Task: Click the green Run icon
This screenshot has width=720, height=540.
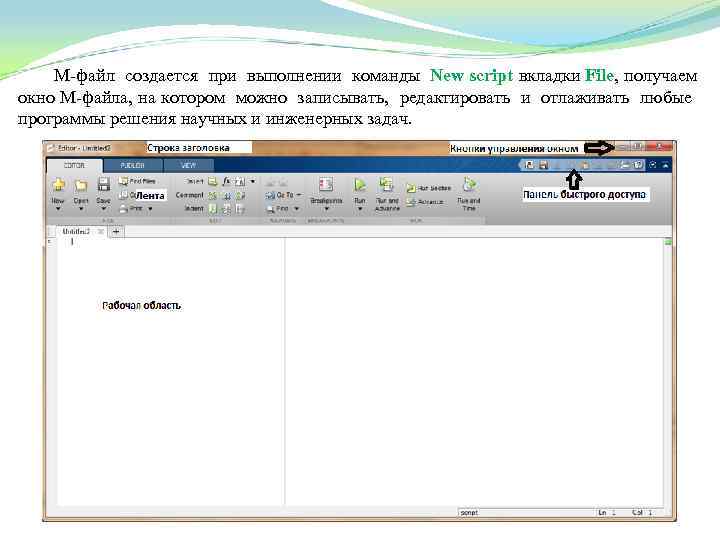Action: (x=360, y=185)
